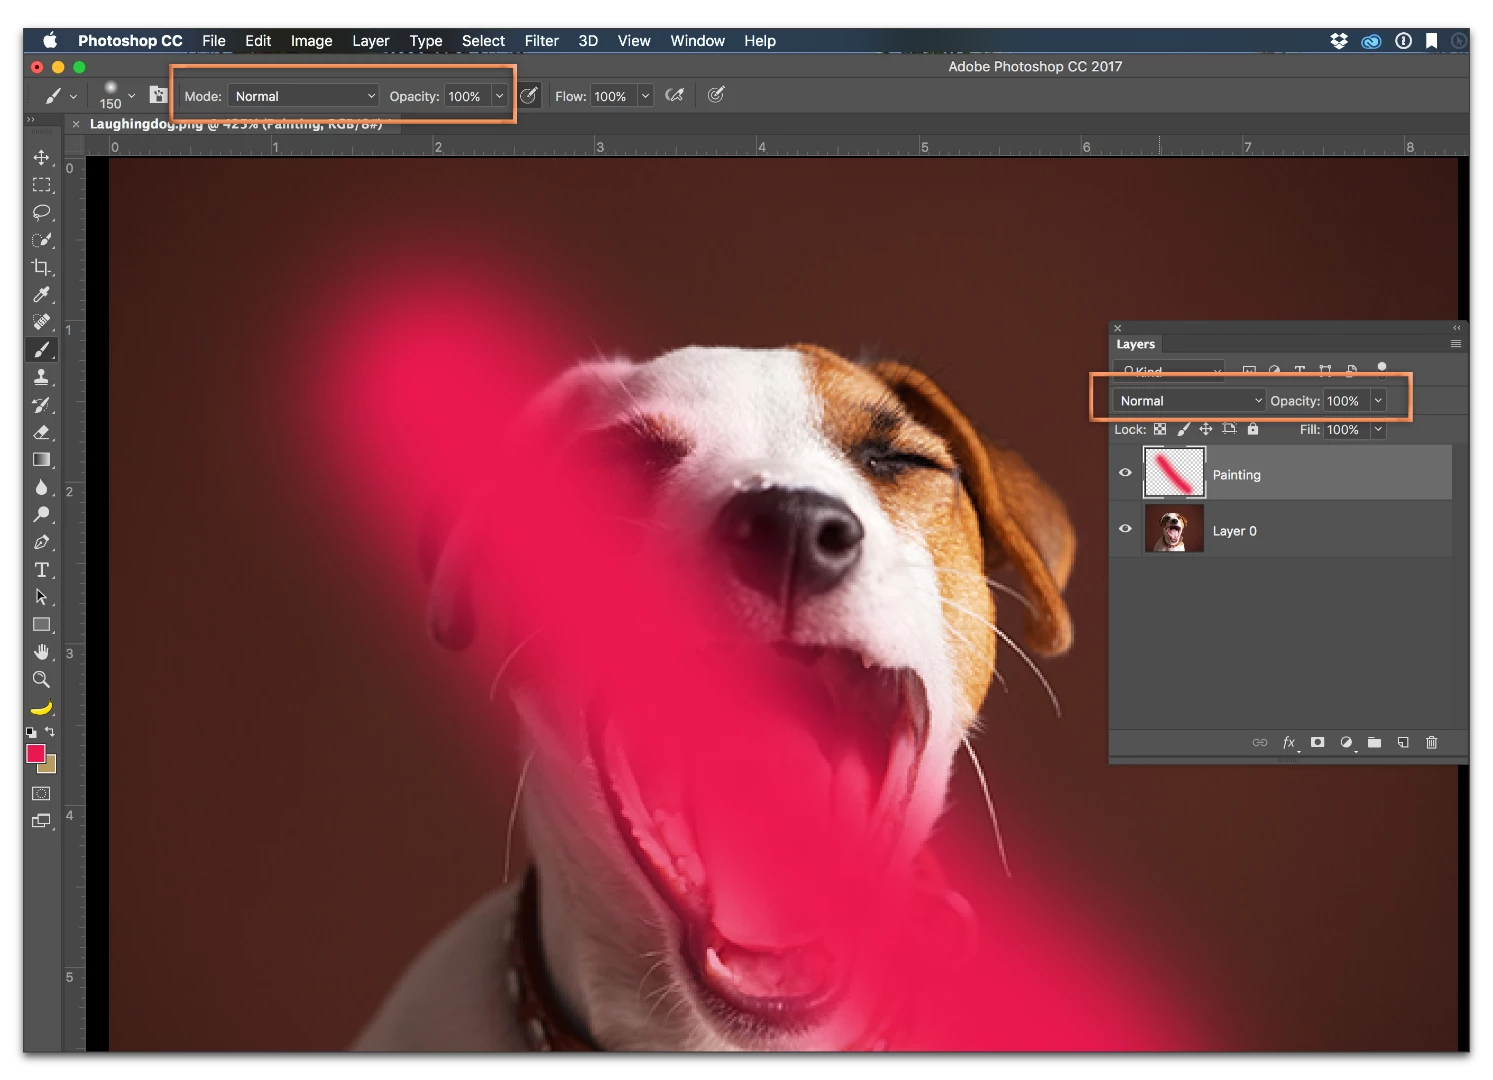
Task: Hide the Painting layer
Action: (x=1125, y=473)
